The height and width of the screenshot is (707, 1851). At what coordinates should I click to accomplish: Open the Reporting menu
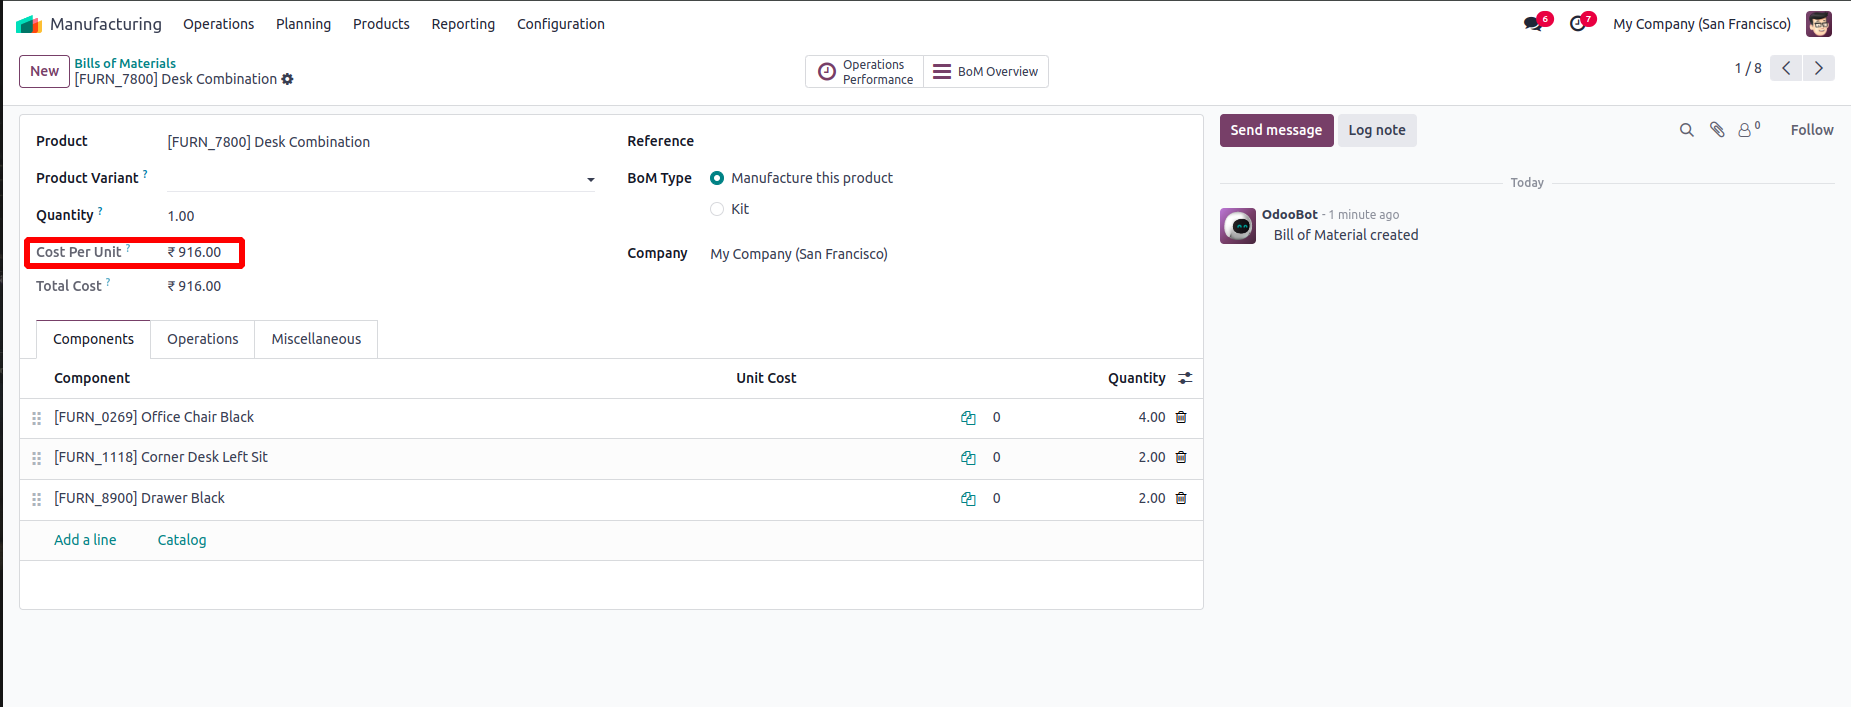coord(463,24)
